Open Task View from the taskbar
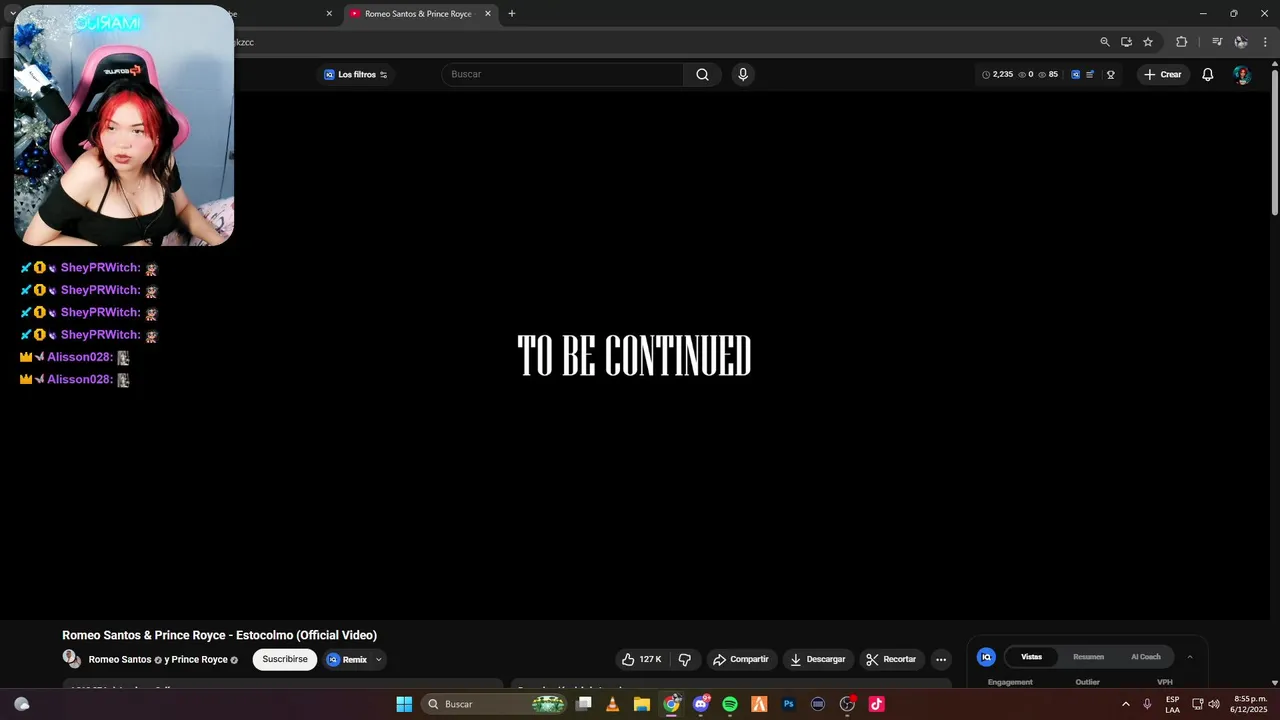Screen dimensions: 1280x720 (583, 704)
